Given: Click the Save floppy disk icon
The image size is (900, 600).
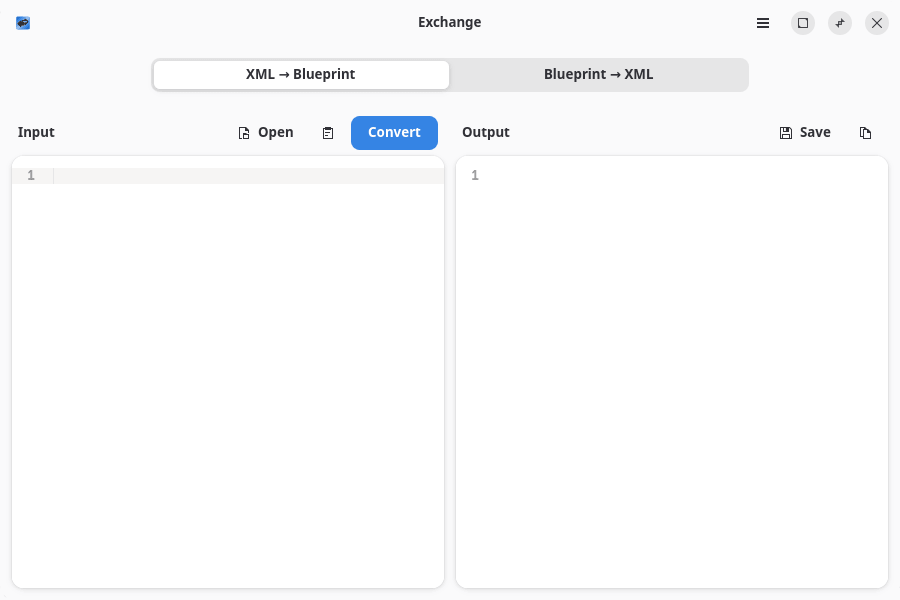Looking at the screenshot, I should coord(786,133).
